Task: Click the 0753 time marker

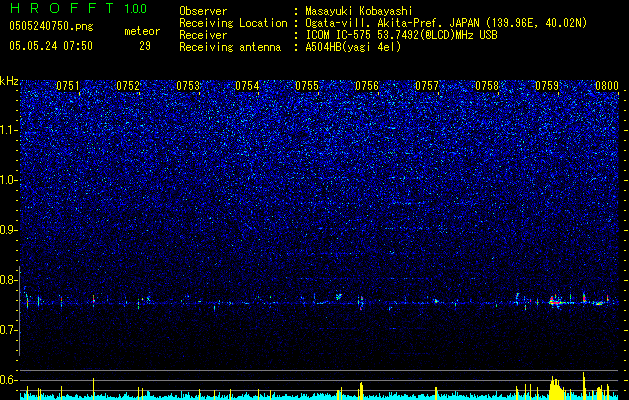Action: (x=188, y=85)
